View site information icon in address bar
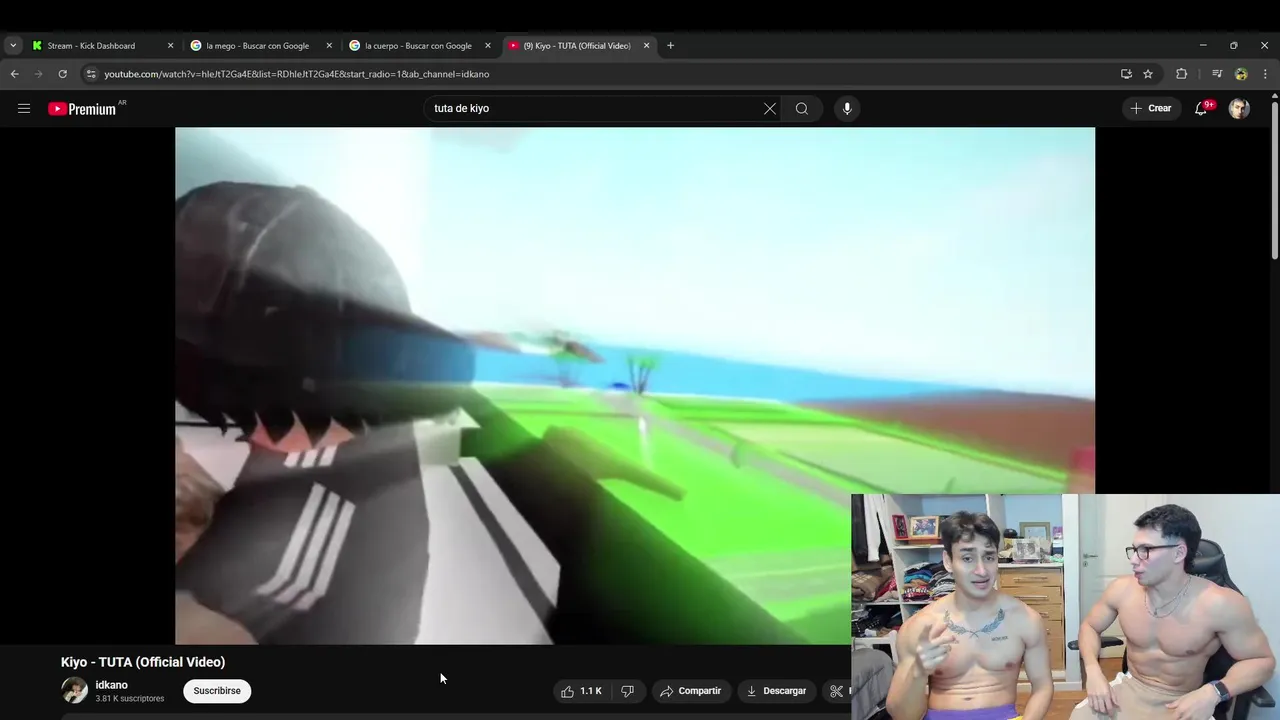The width and height of the screenshot is (1280, 720). (91, 74)
